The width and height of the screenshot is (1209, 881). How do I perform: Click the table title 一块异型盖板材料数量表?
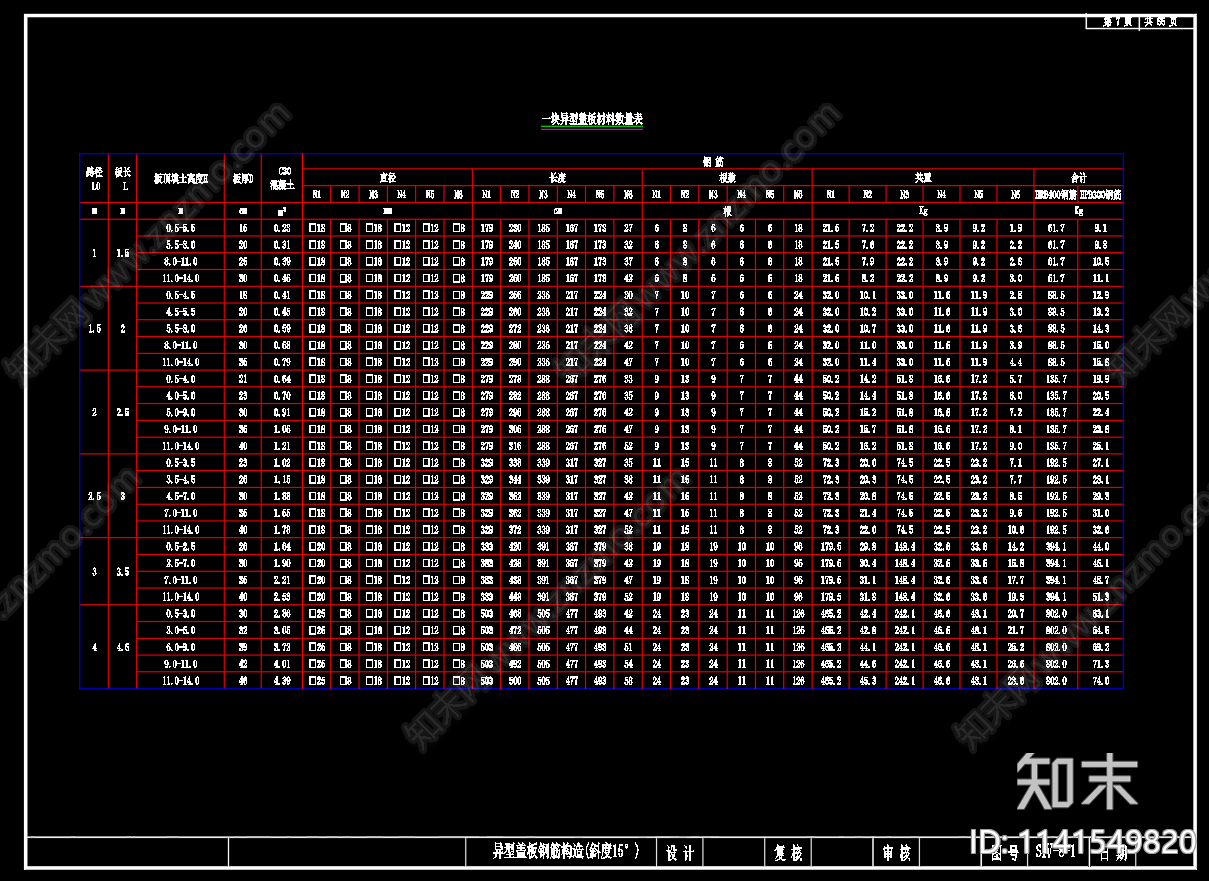coord(591,119)
